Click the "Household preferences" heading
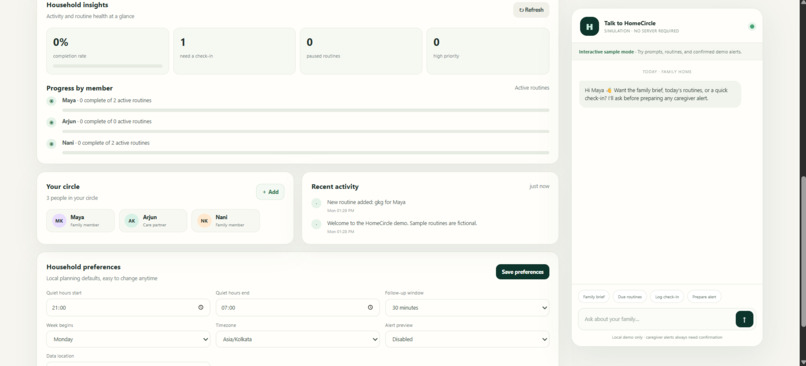Viewport: 806px width, 366px height. (83, 267)
